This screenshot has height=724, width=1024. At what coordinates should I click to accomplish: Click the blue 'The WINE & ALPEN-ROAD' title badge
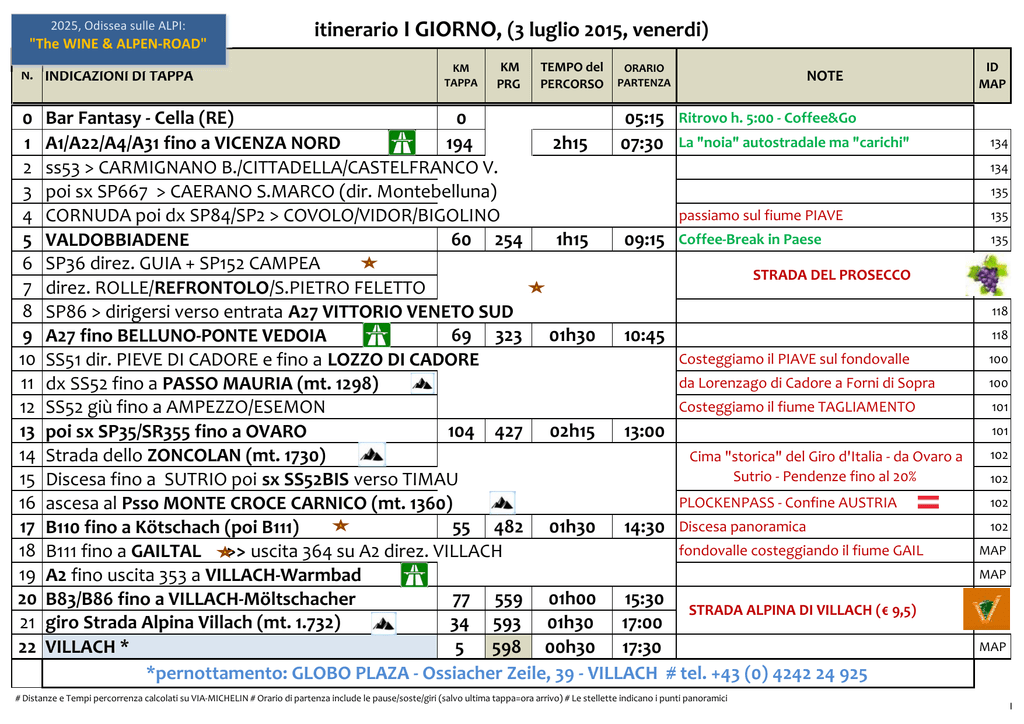[118, 39]
